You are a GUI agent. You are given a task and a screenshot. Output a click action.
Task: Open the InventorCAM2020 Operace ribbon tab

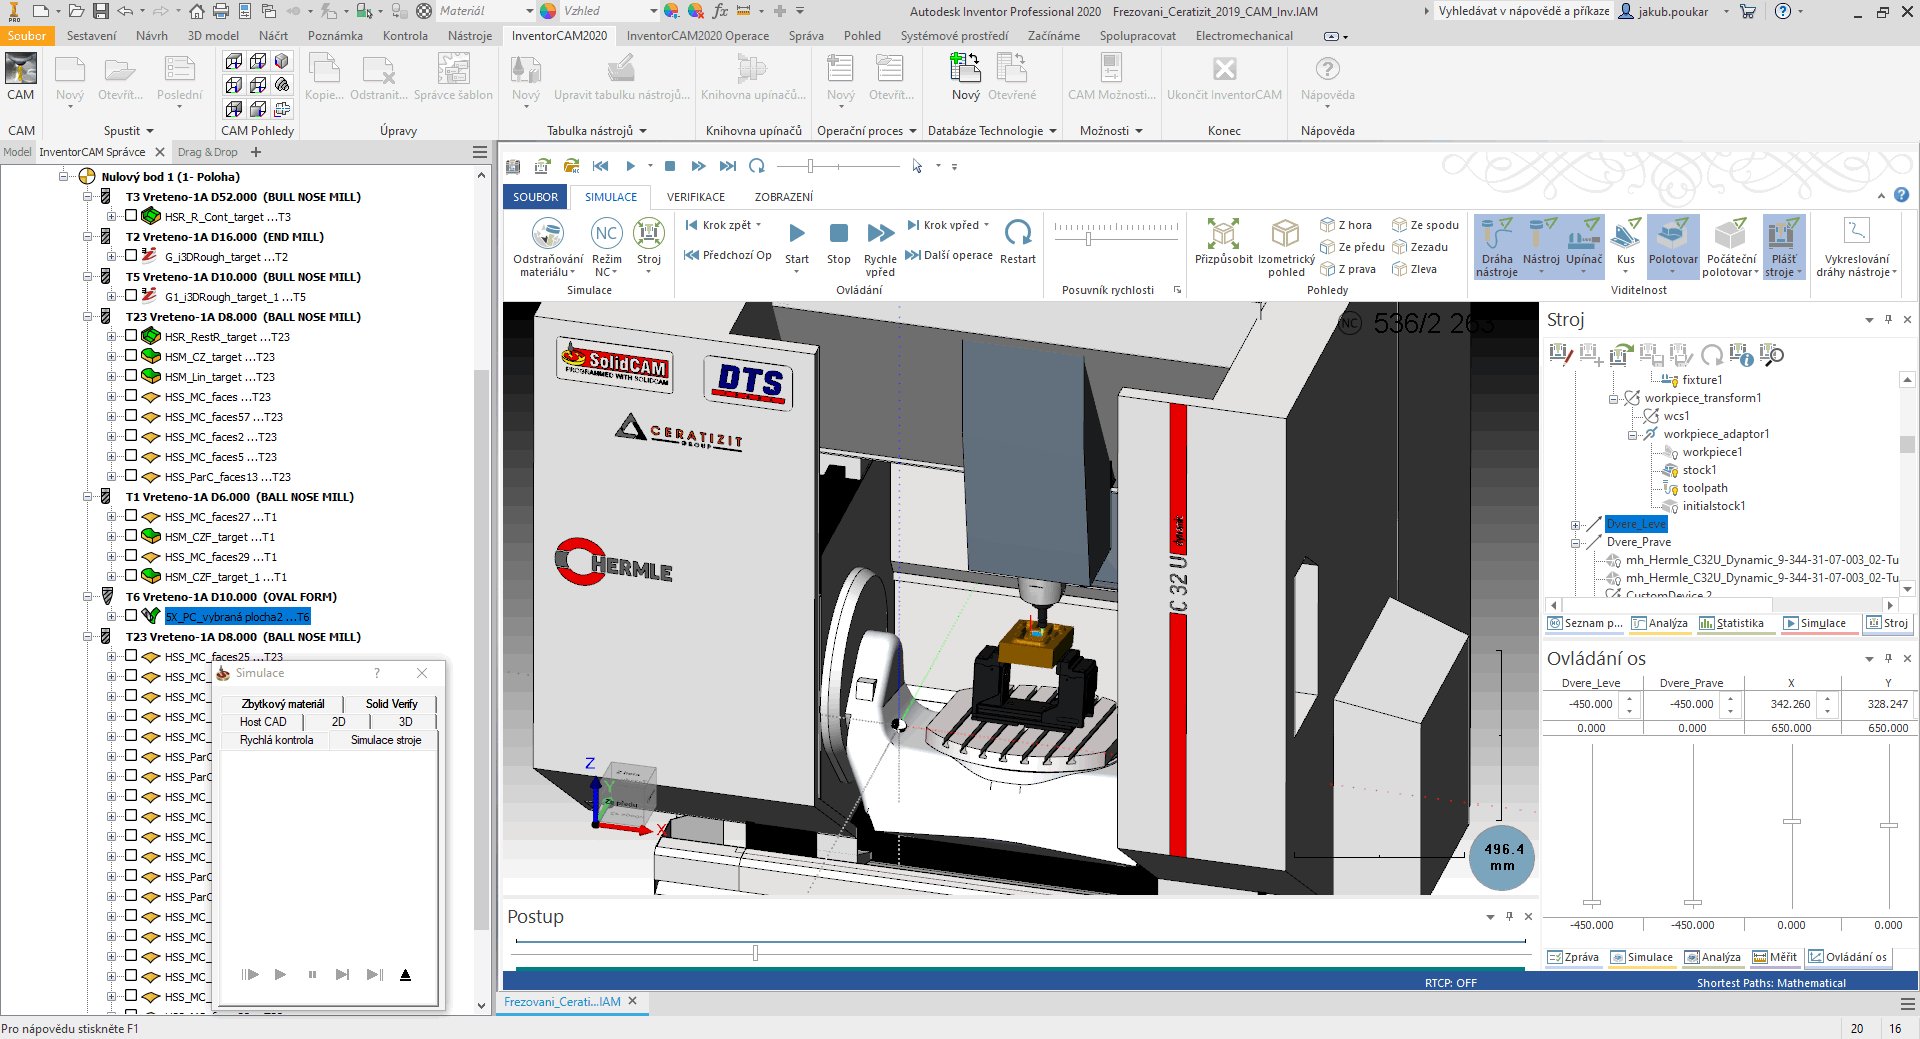(697, 36)
